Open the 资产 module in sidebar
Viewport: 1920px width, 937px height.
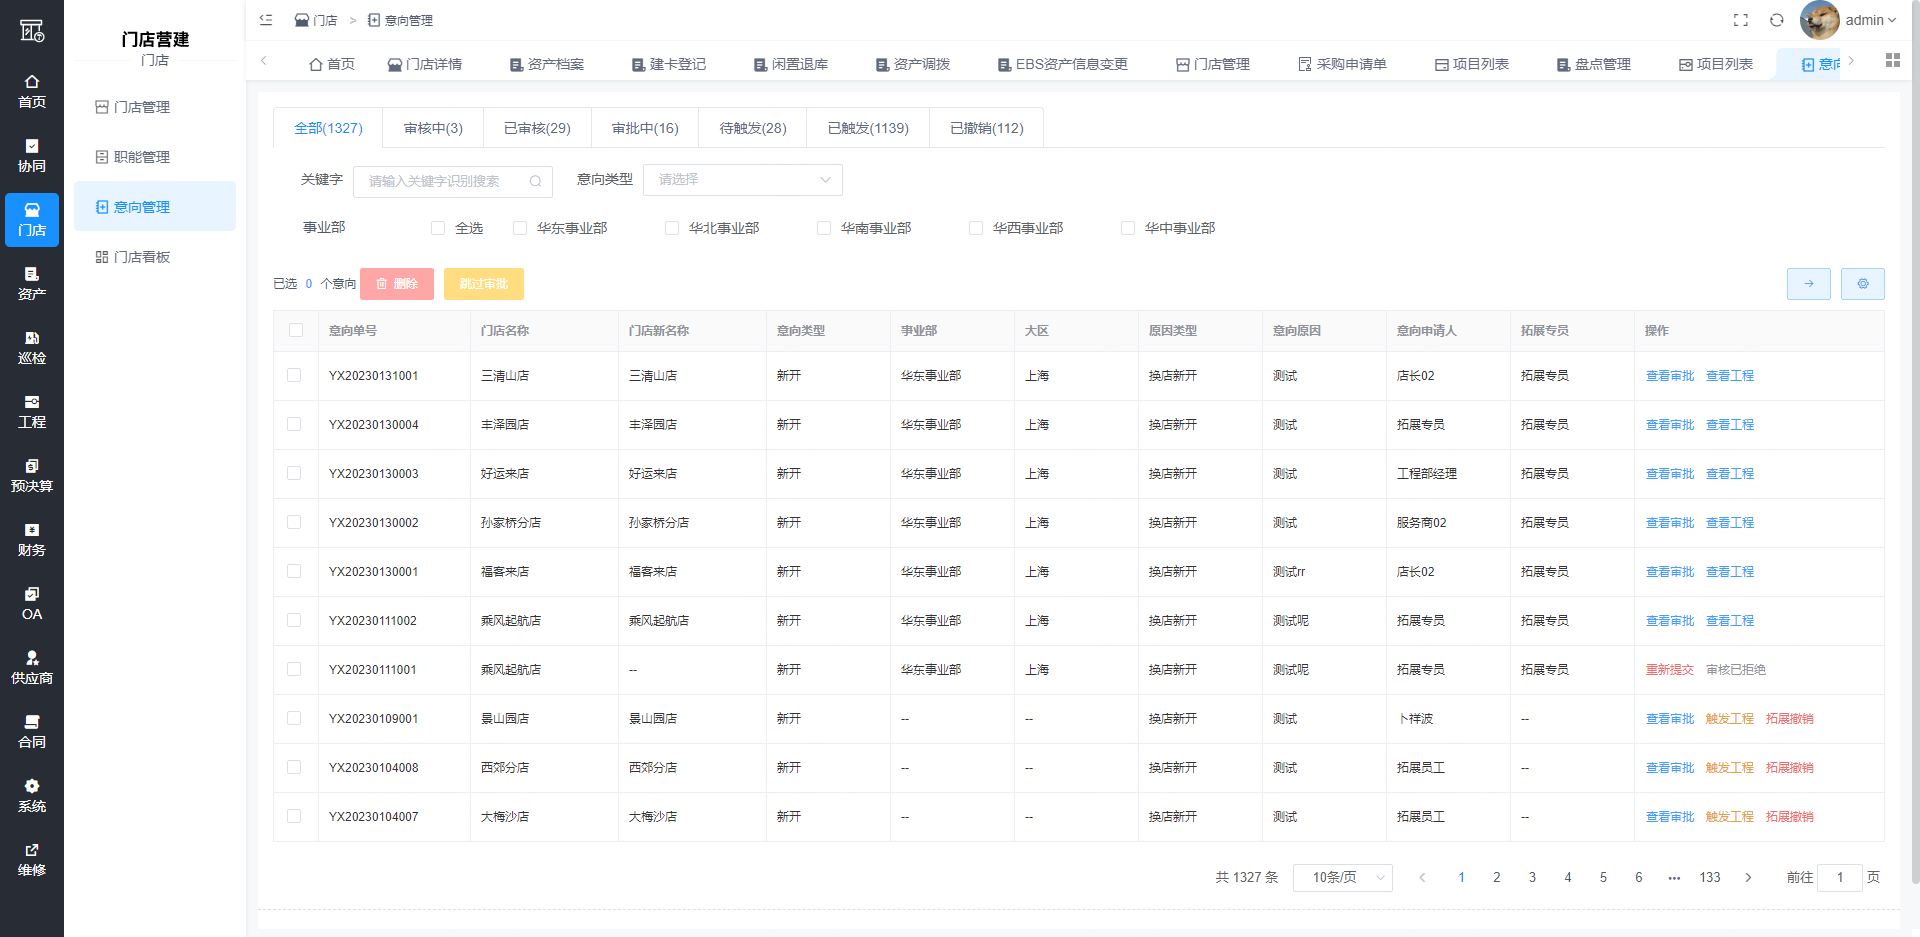(32, 283)
